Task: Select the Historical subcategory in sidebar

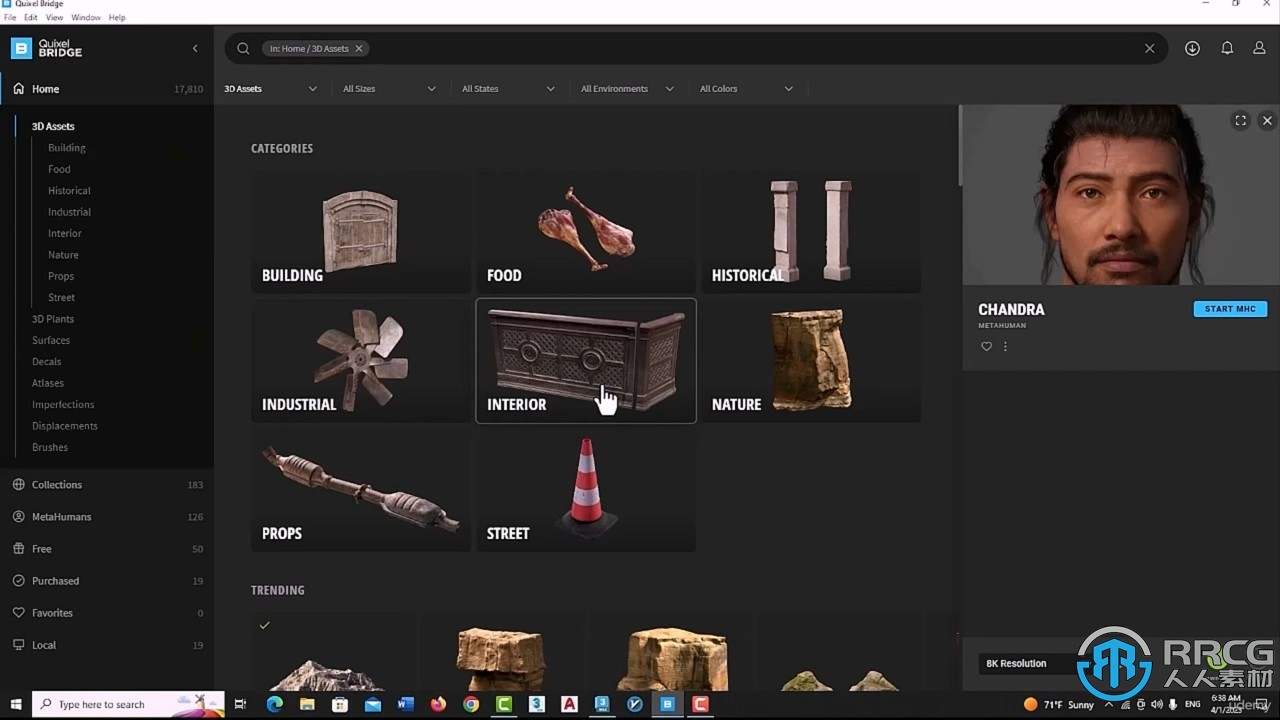Action: tap(69, 191)
